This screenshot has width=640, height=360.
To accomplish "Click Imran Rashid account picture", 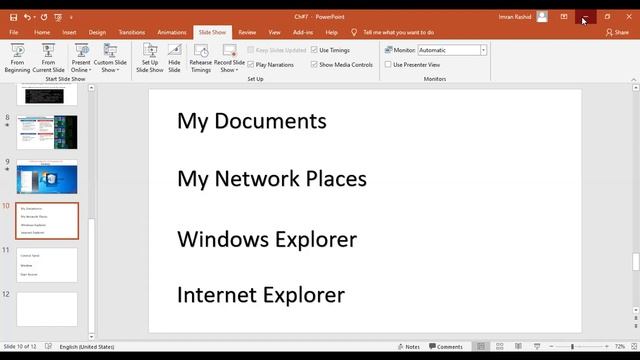I will pos(542,17).
